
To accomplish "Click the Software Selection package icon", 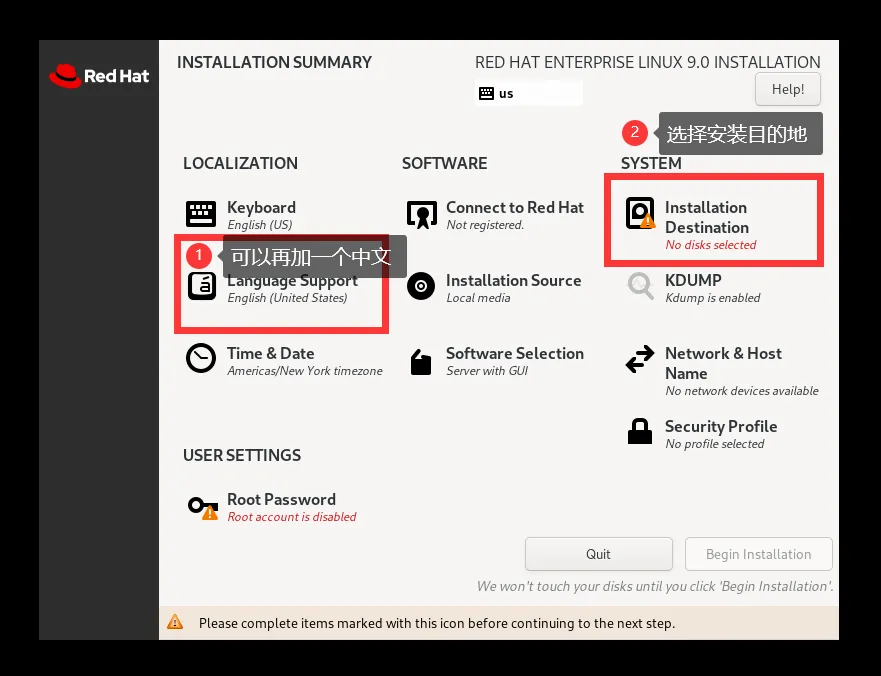I will point(421,362).
